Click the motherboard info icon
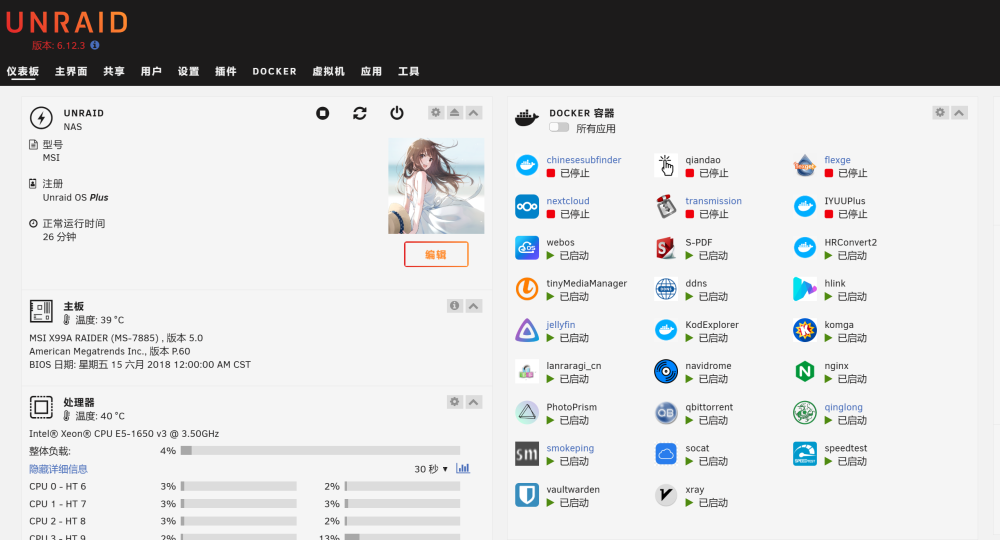The image size is (1000, 540). (454, 306)
